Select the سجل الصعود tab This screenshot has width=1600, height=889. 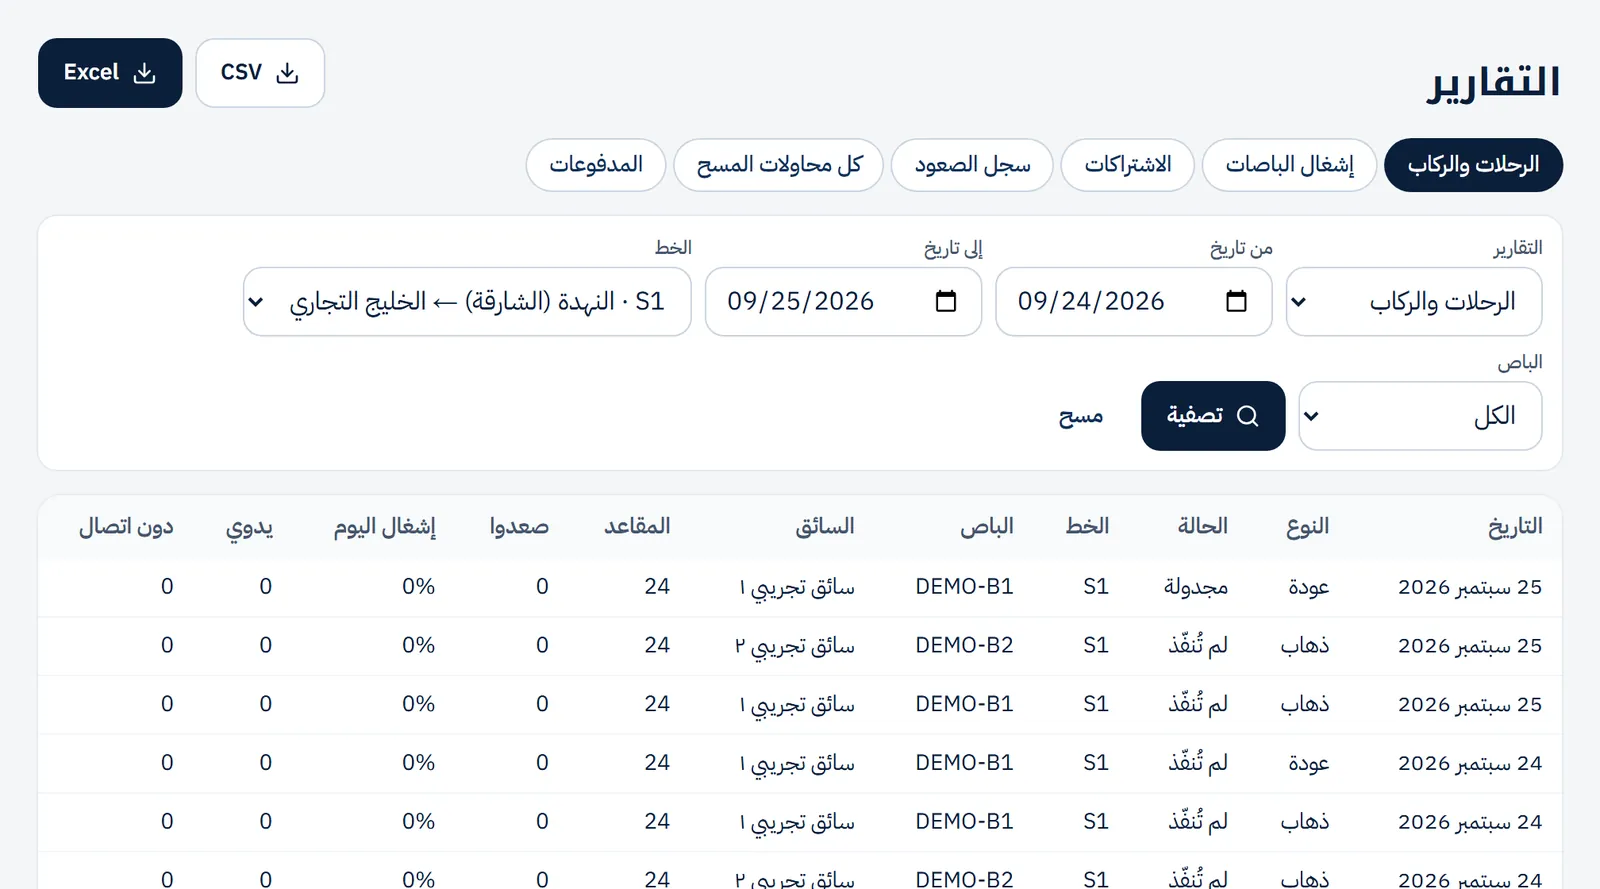[972, 165]
